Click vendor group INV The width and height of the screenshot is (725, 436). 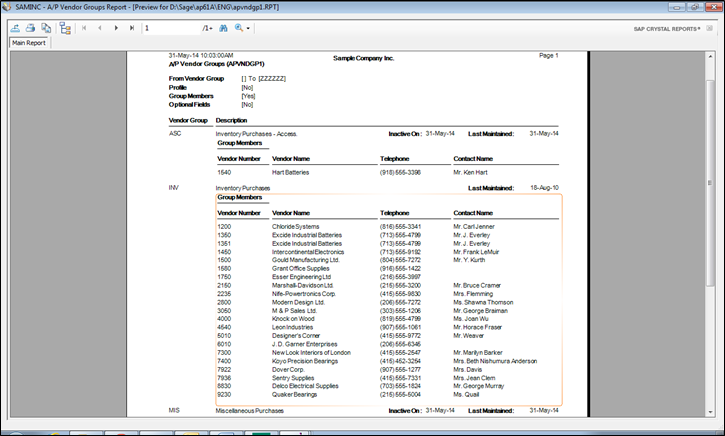click(174, 188)
